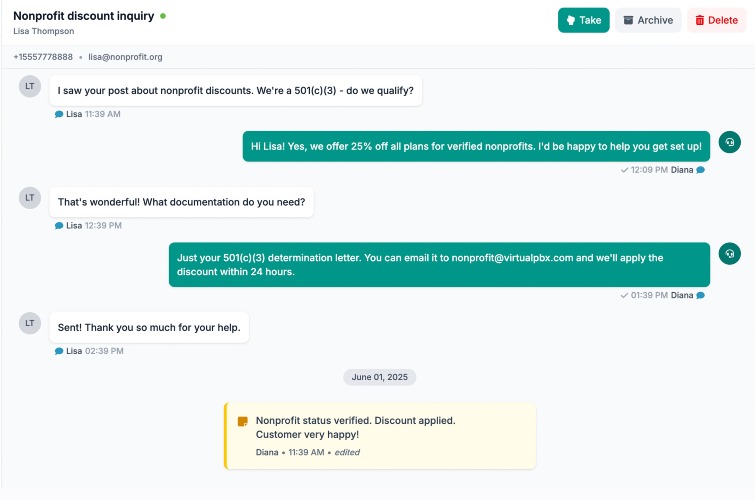755x500 pixels.
Task: Click the Lisa Thompson contact name
Action: [x=44, y=31]
